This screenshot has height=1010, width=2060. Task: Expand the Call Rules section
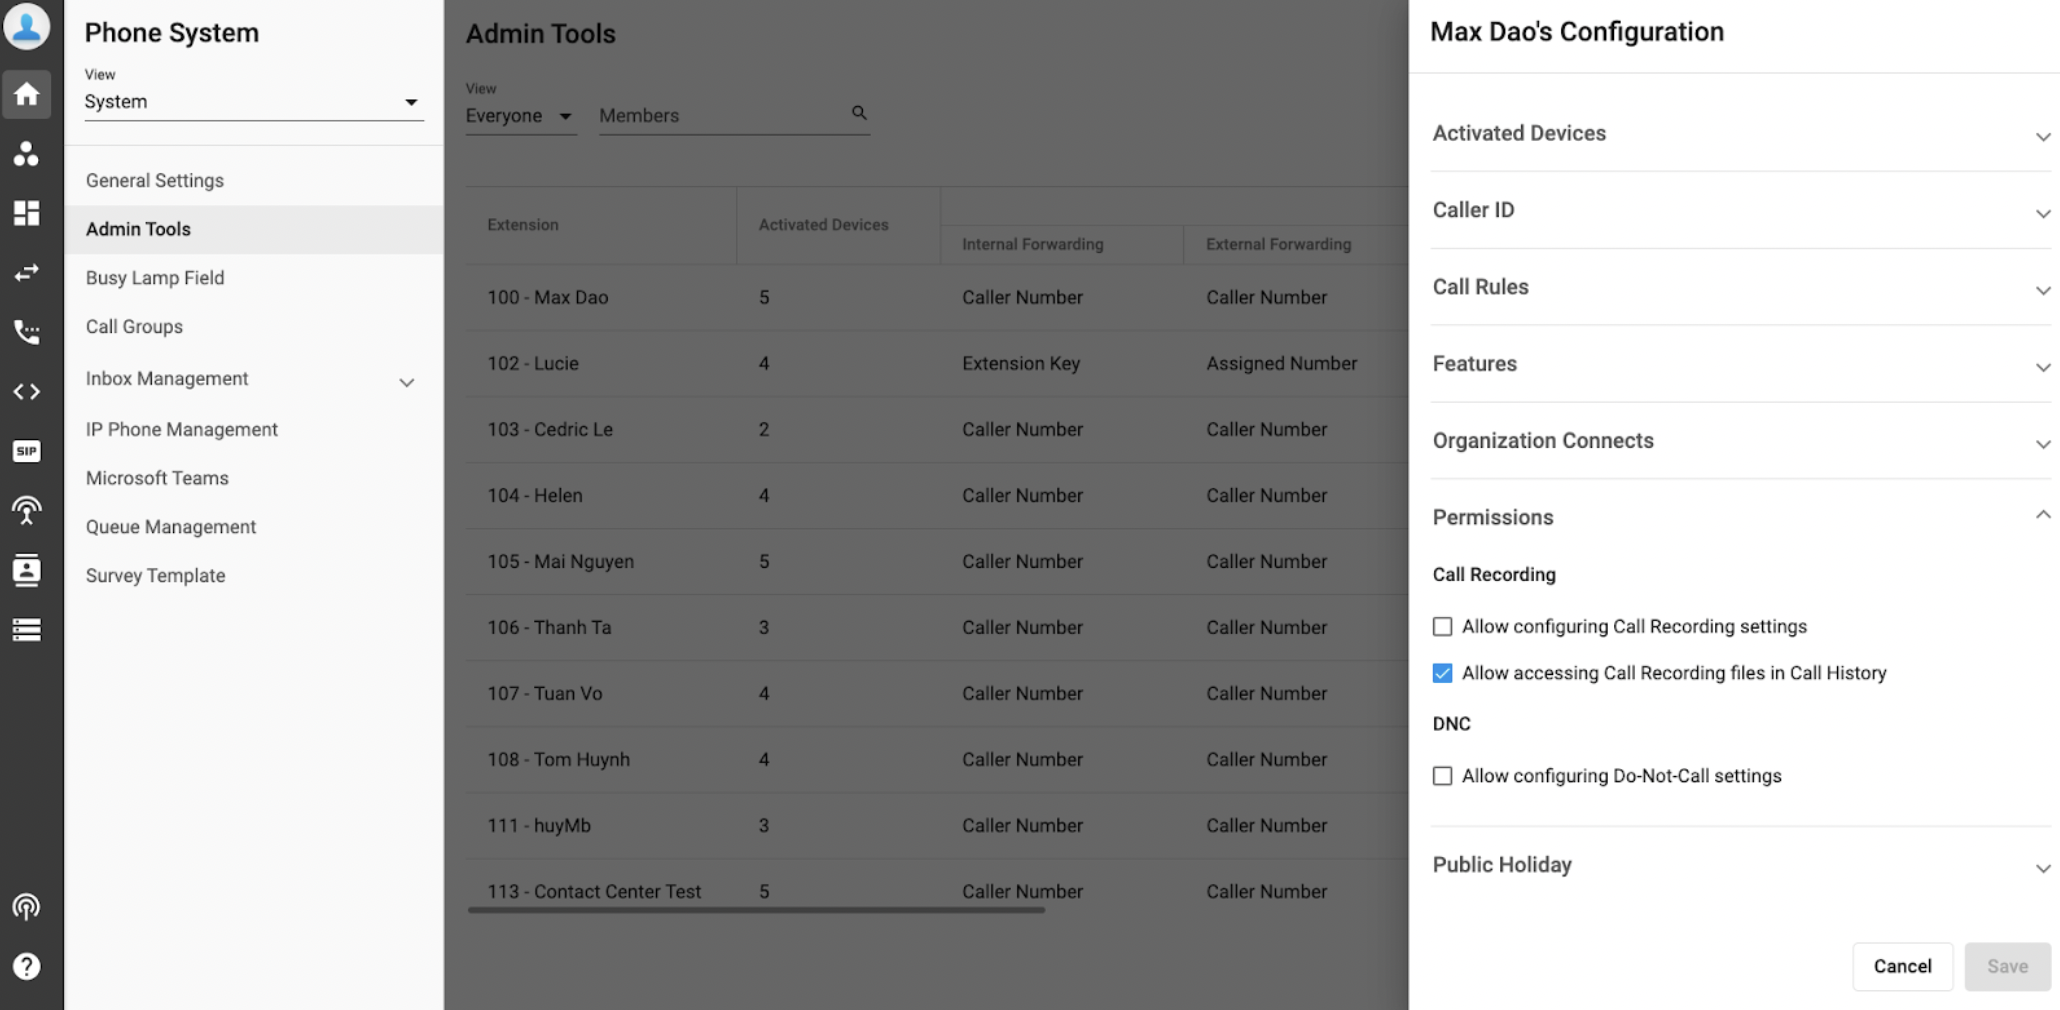coord(1741,287)
